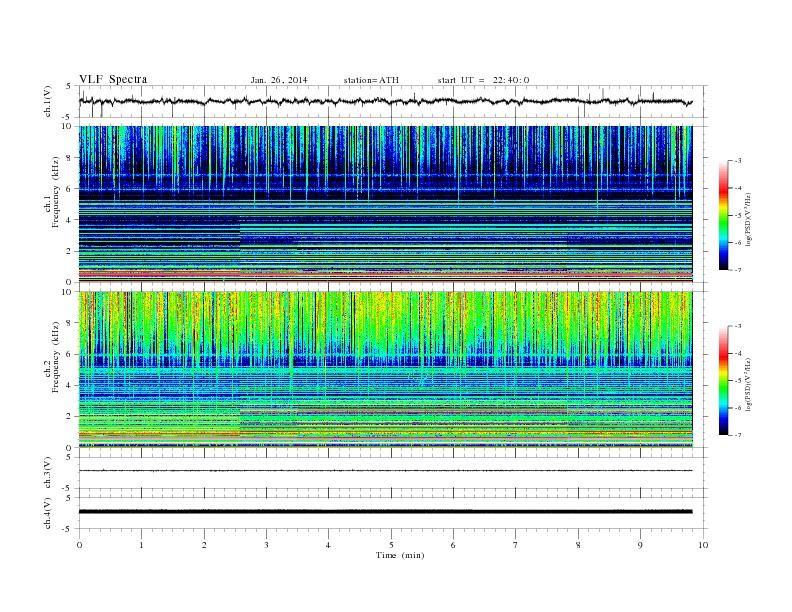Click the ch.1 waveform trace in top panel
Viewport: 792px width, 612px height.
385,101
